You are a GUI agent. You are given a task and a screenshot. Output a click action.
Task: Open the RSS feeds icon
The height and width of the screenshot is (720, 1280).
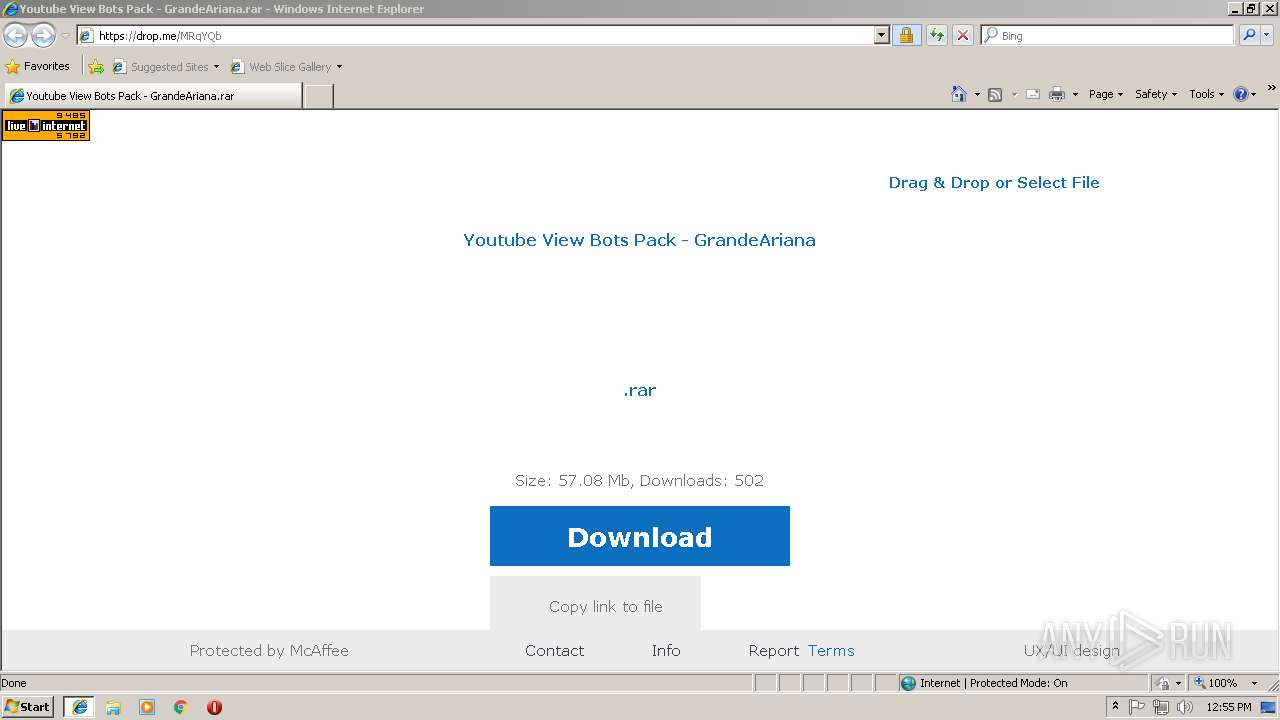pyautogui.click(x=995, y=94)
